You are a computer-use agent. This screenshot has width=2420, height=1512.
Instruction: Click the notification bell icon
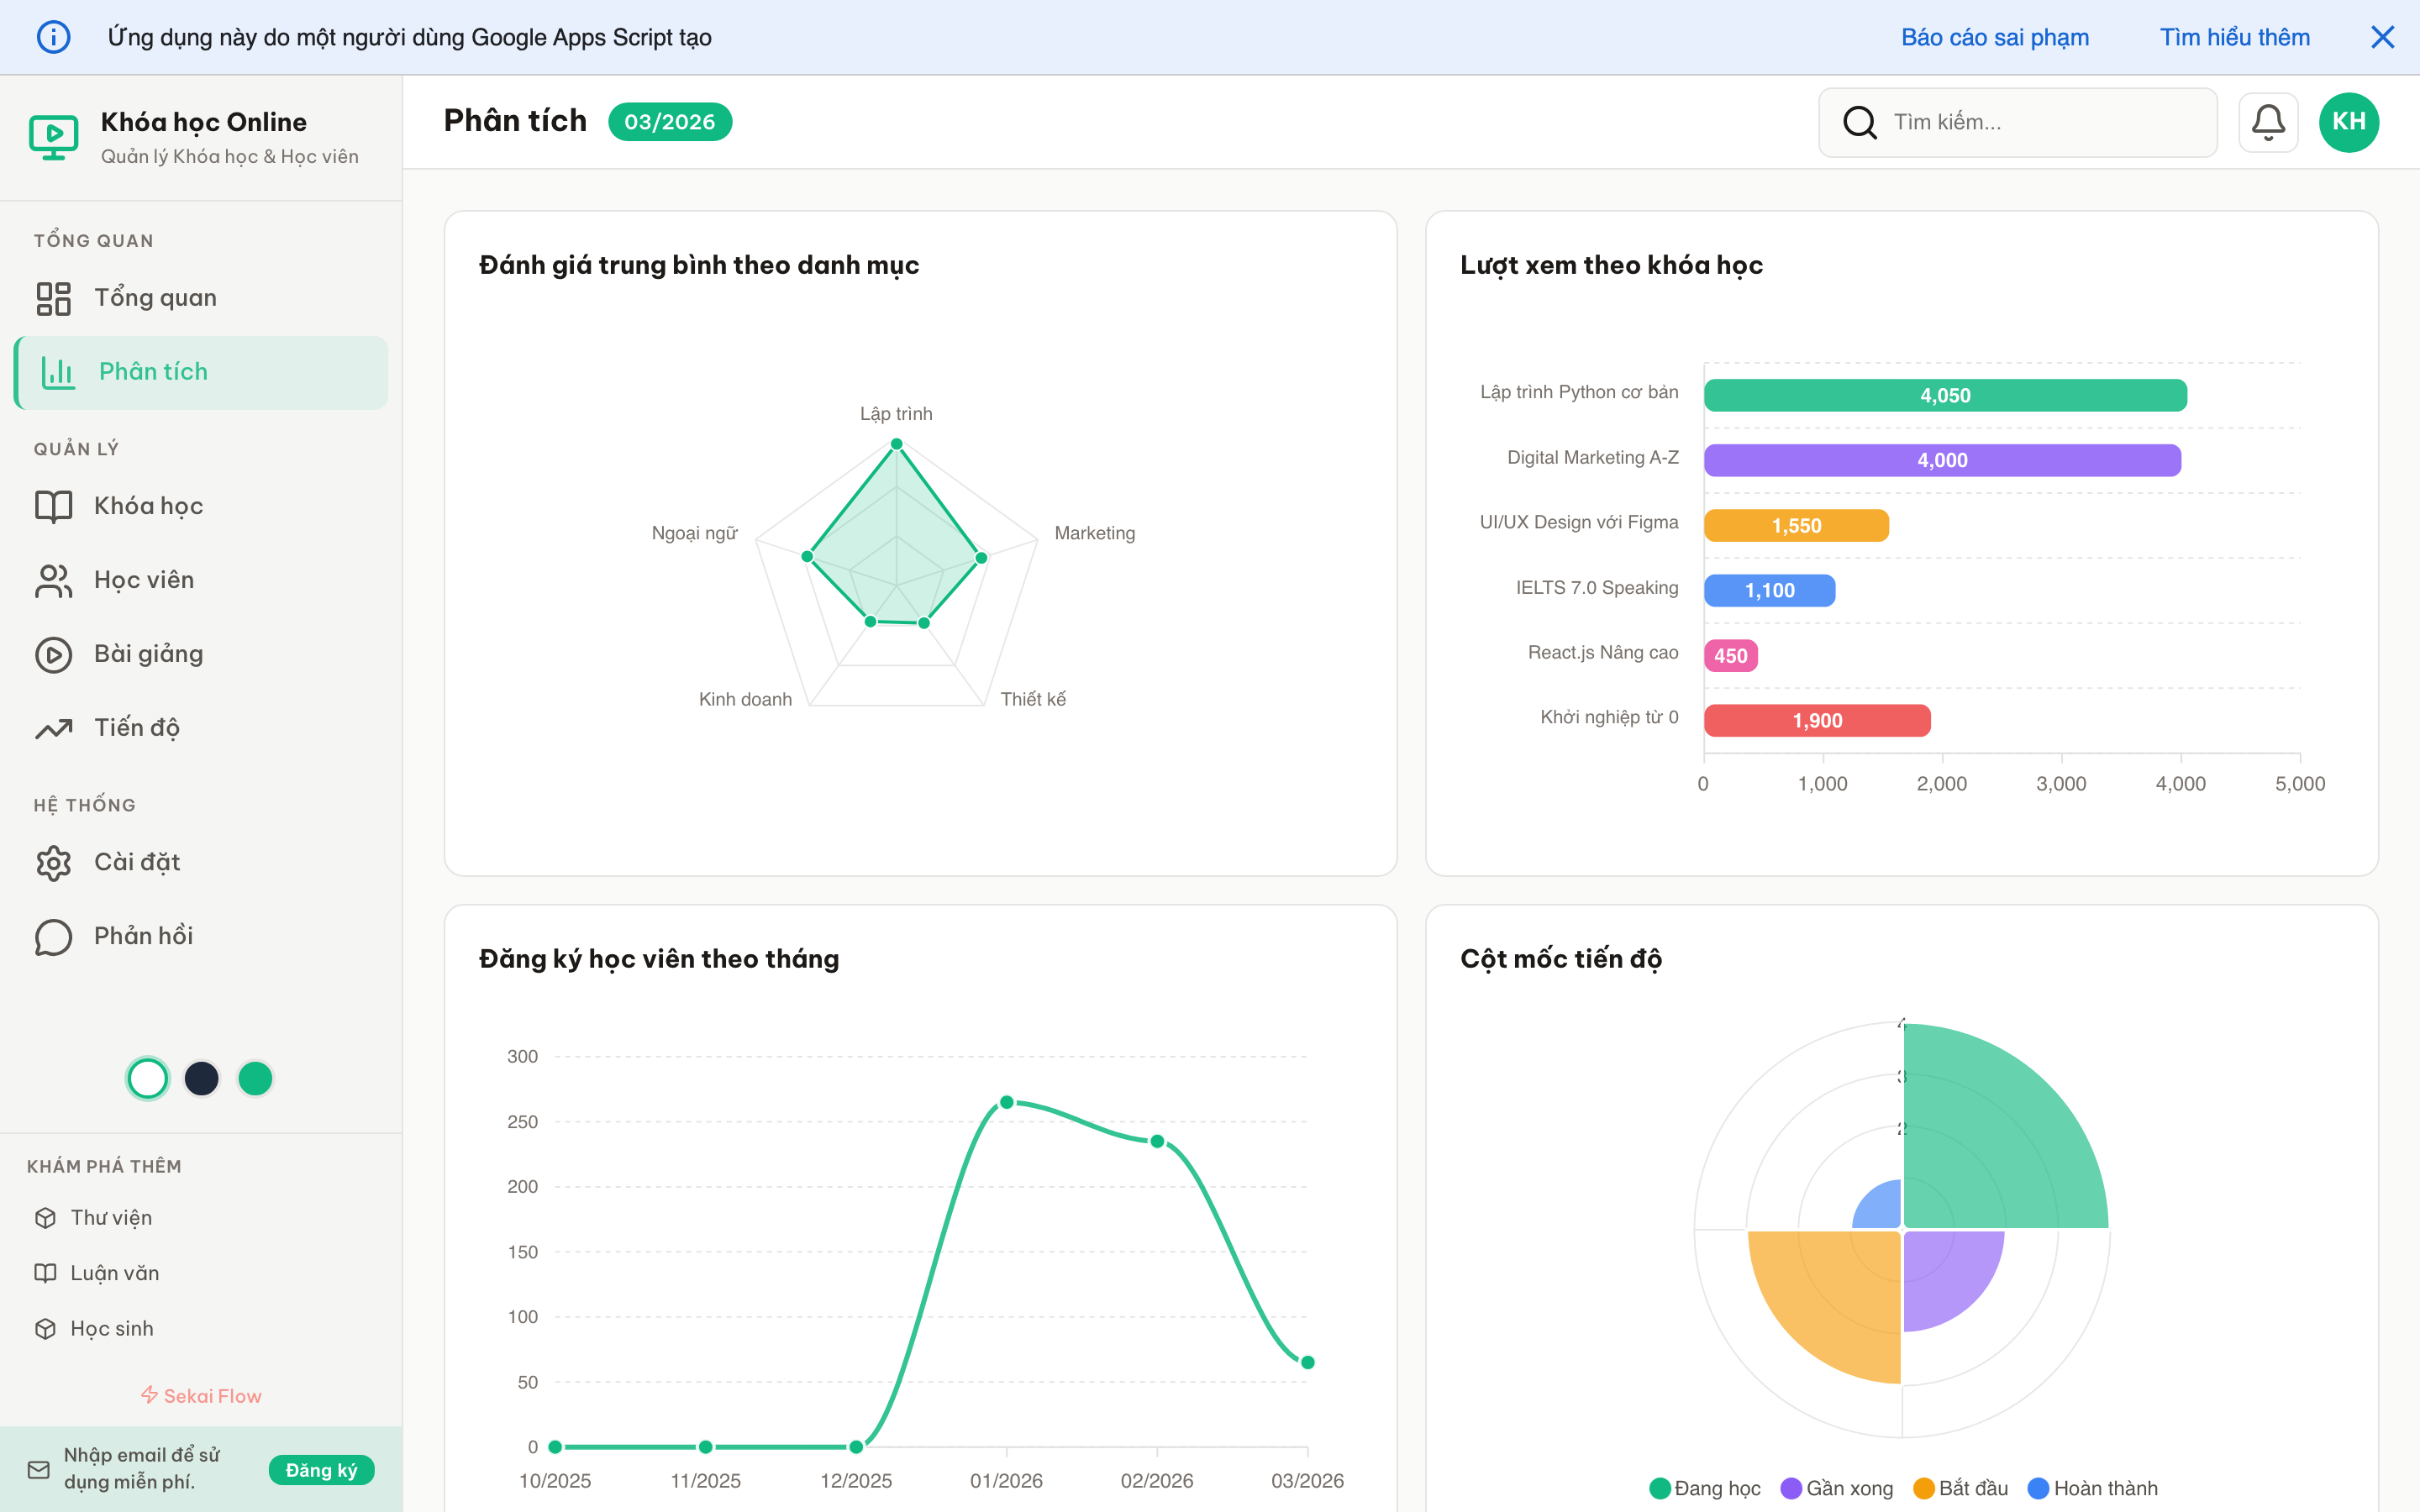click(x=2268, y=121)
